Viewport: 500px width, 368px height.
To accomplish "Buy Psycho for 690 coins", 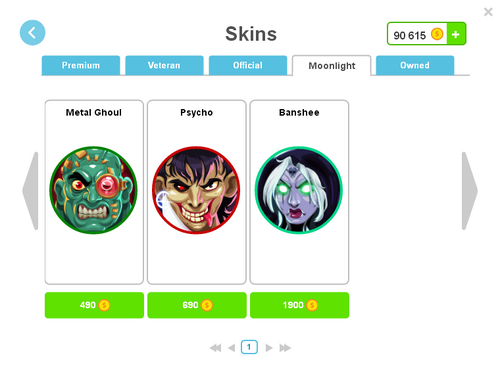I will [197, 305].
